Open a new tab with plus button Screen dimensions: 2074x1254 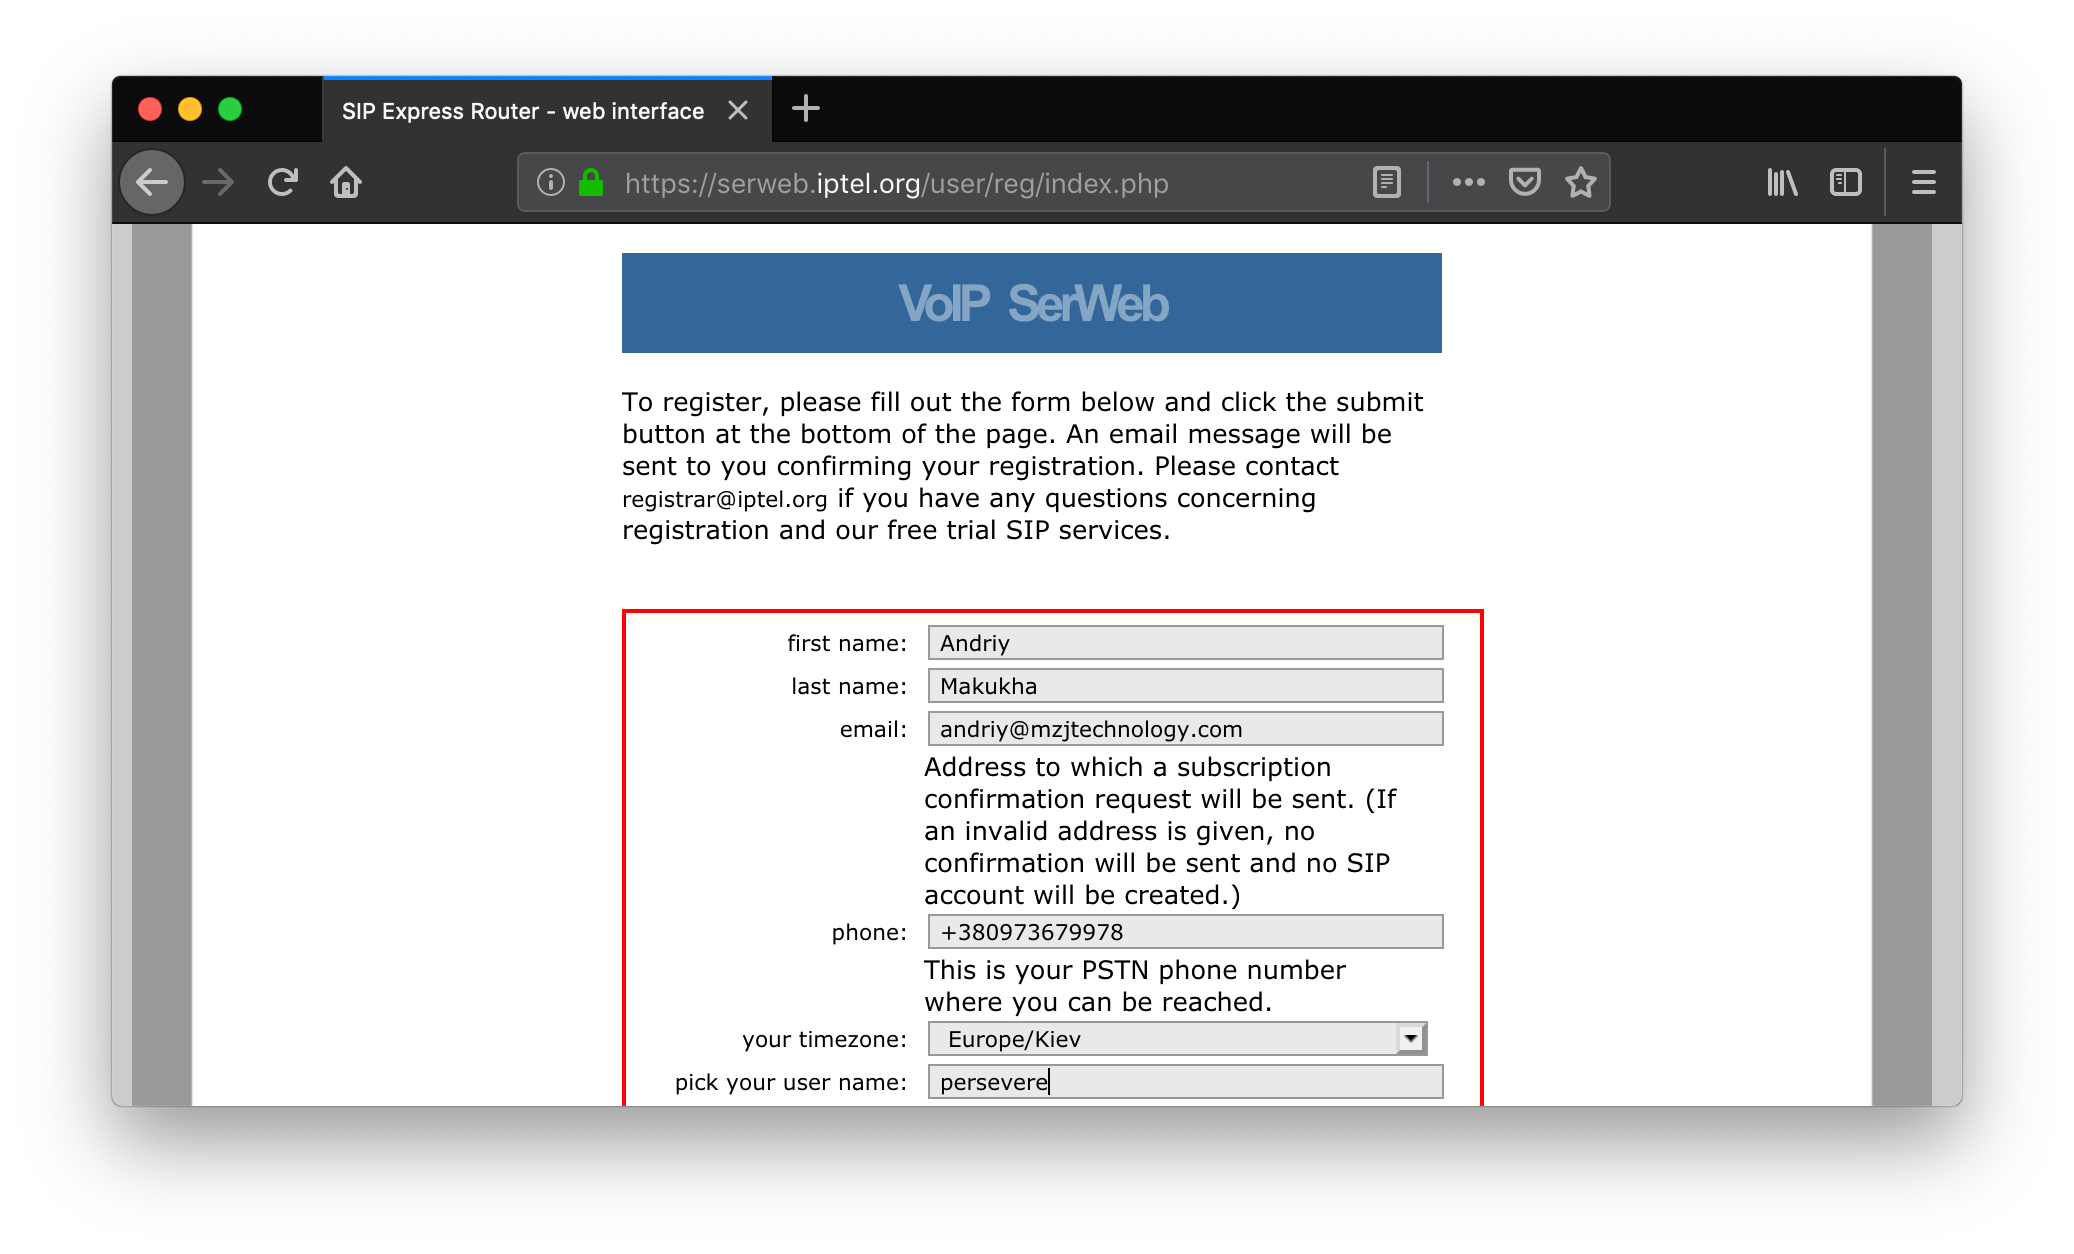[x=805, y=109]
